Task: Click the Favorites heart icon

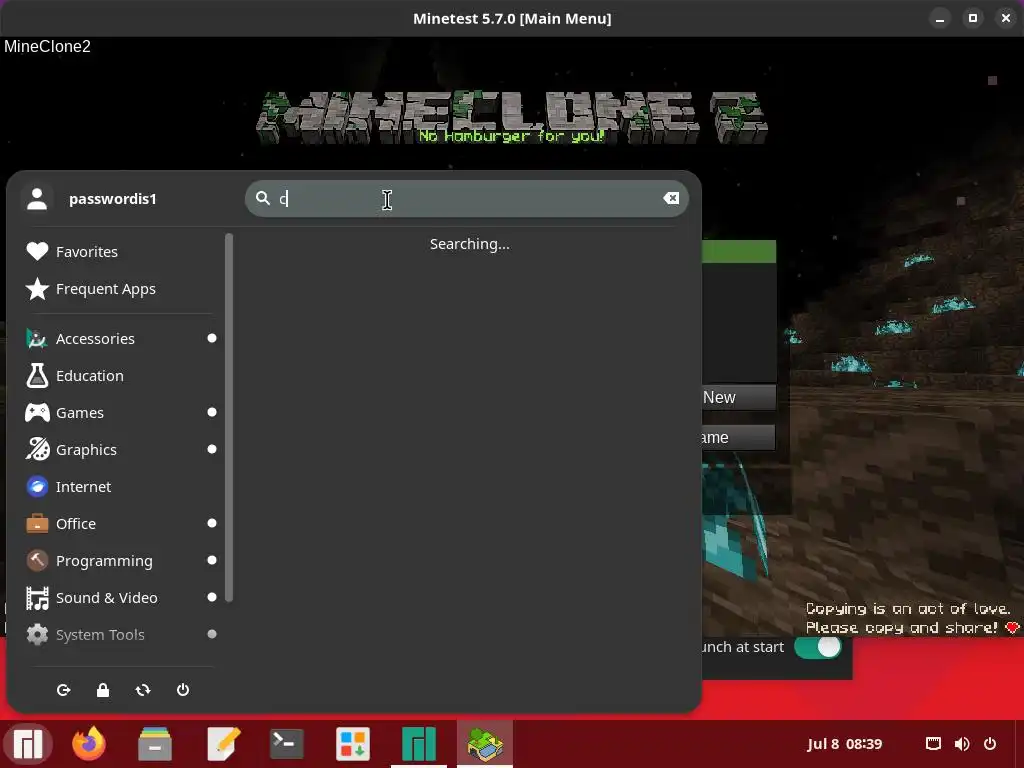Action: click(37, 251)
